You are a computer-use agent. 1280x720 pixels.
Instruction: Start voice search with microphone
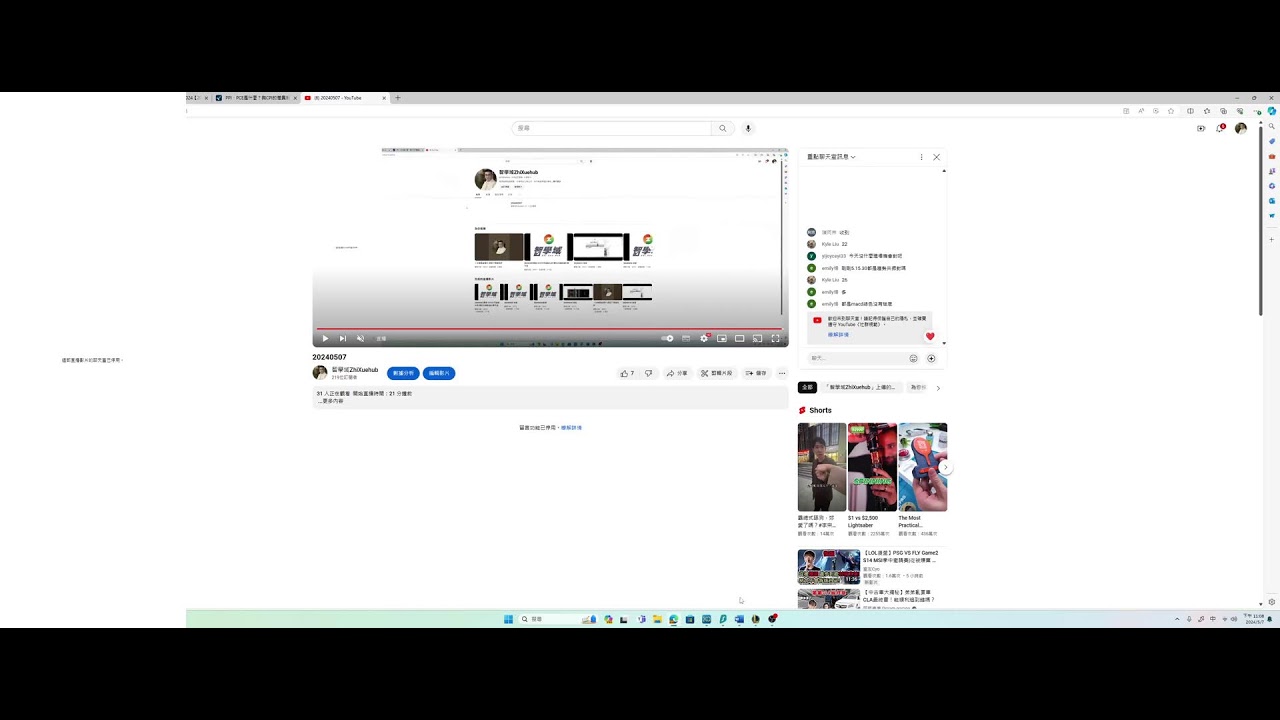pyautogui.click(x=748, y=128)
